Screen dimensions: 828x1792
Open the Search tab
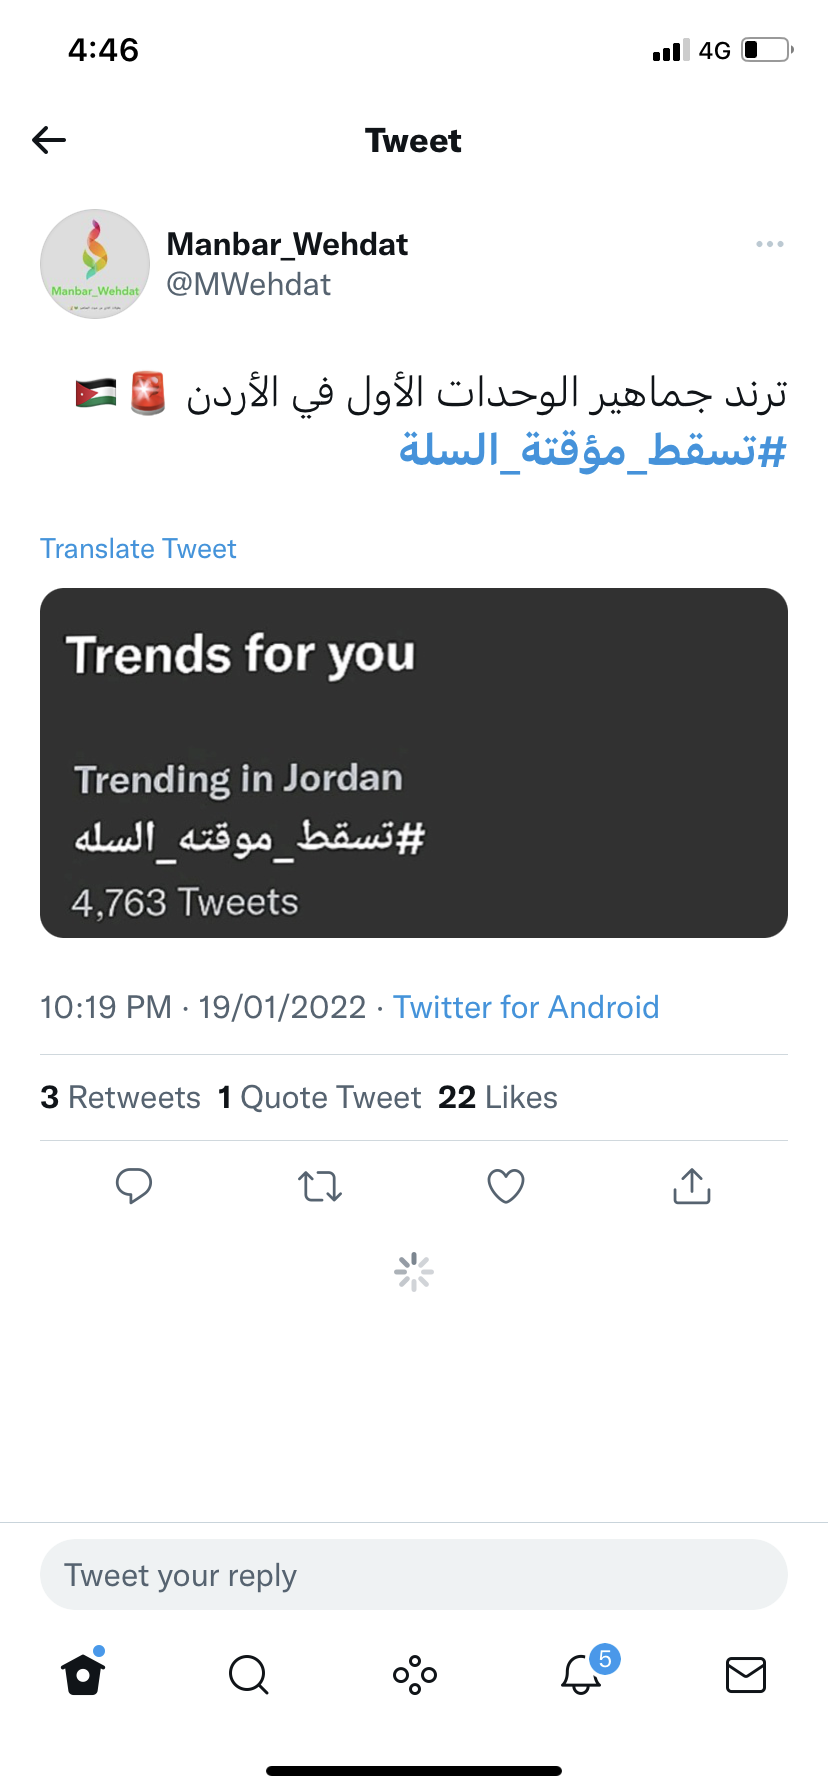click(248, 1674)
